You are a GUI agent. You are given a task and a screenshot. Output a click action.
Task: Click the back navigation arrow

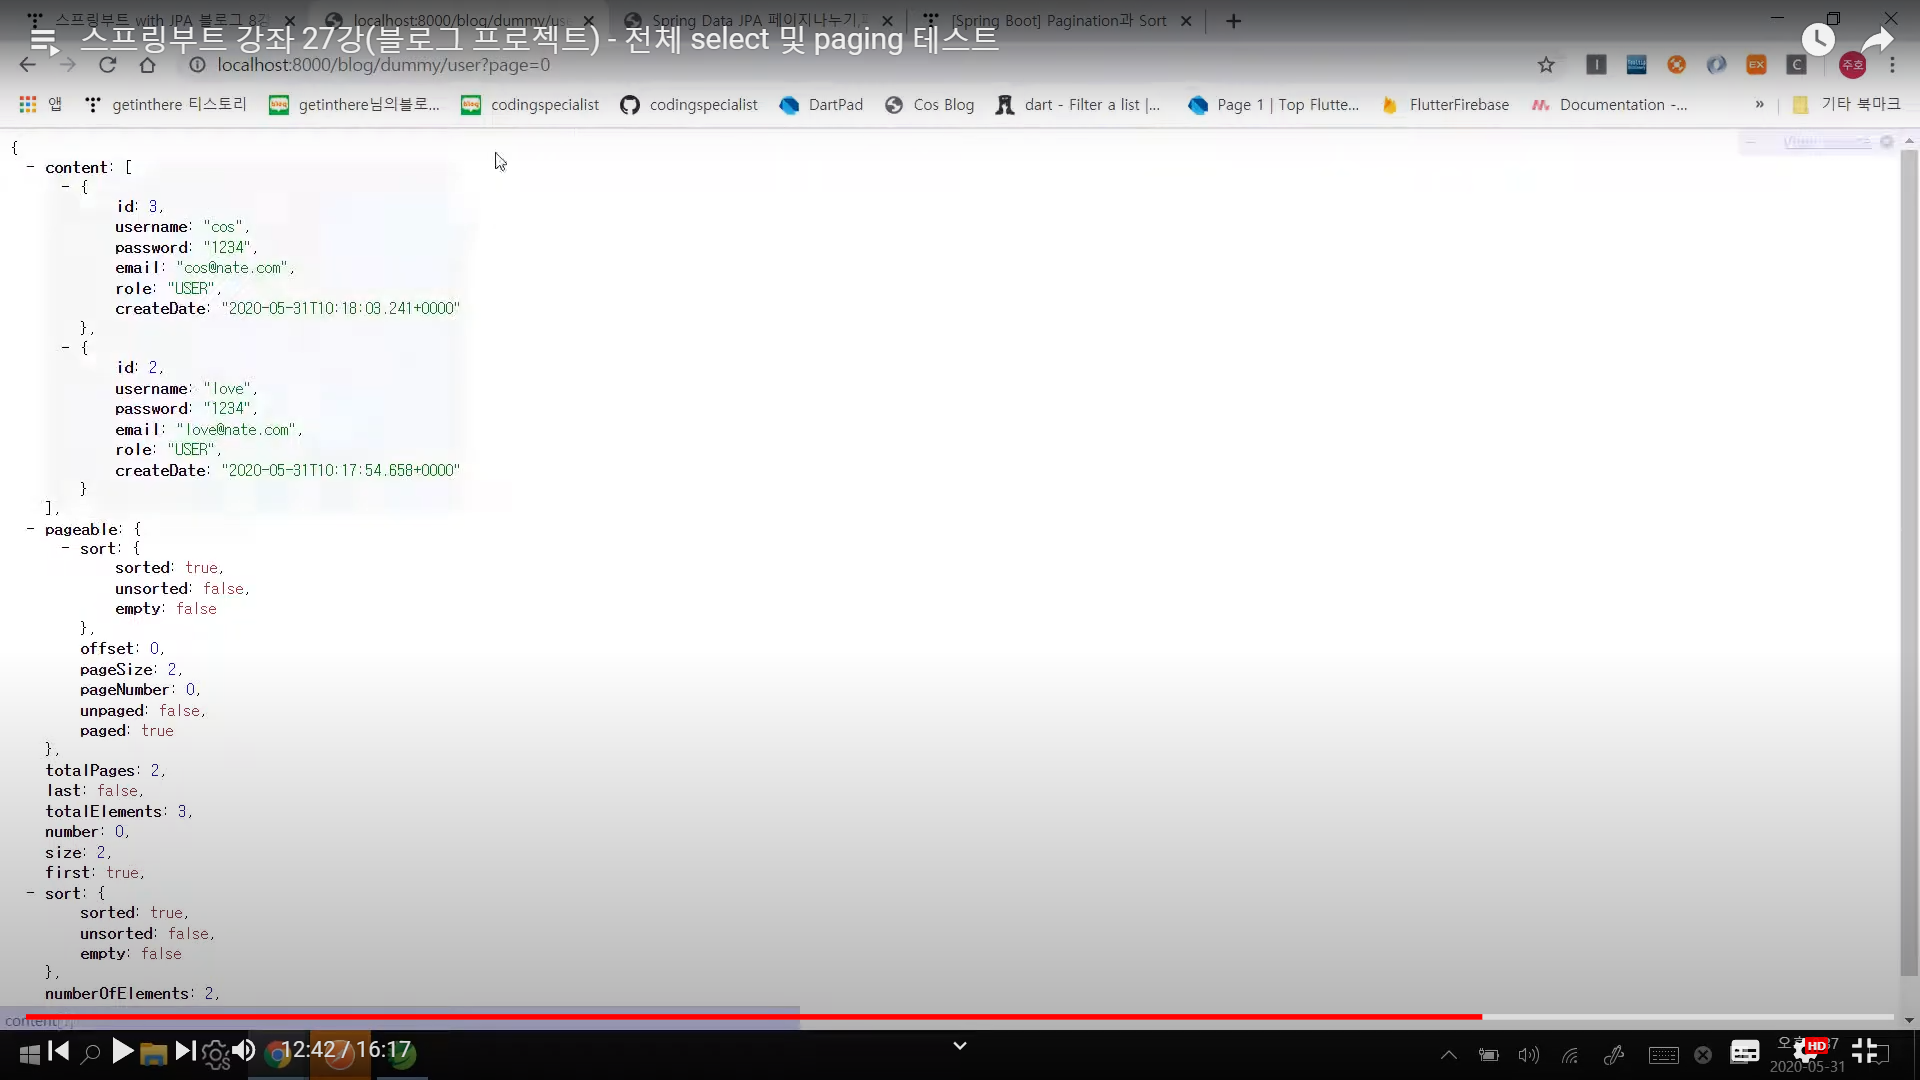coord(27,65)
